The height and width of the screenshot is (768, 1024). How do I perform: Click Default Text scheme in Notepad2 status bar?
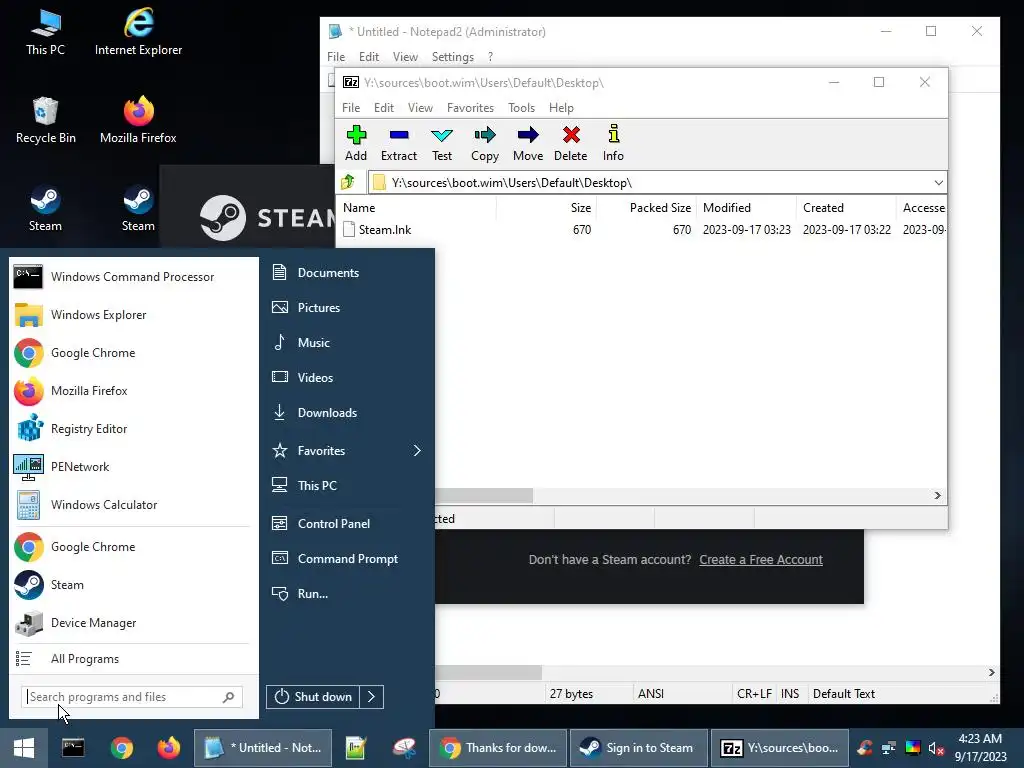(844, 694)
